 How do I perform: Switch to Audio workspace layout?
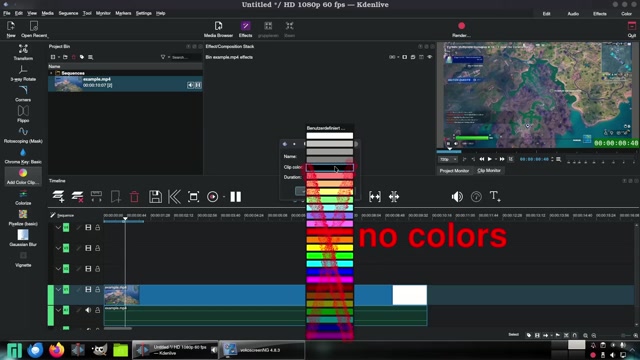click(x=573, y=13)
